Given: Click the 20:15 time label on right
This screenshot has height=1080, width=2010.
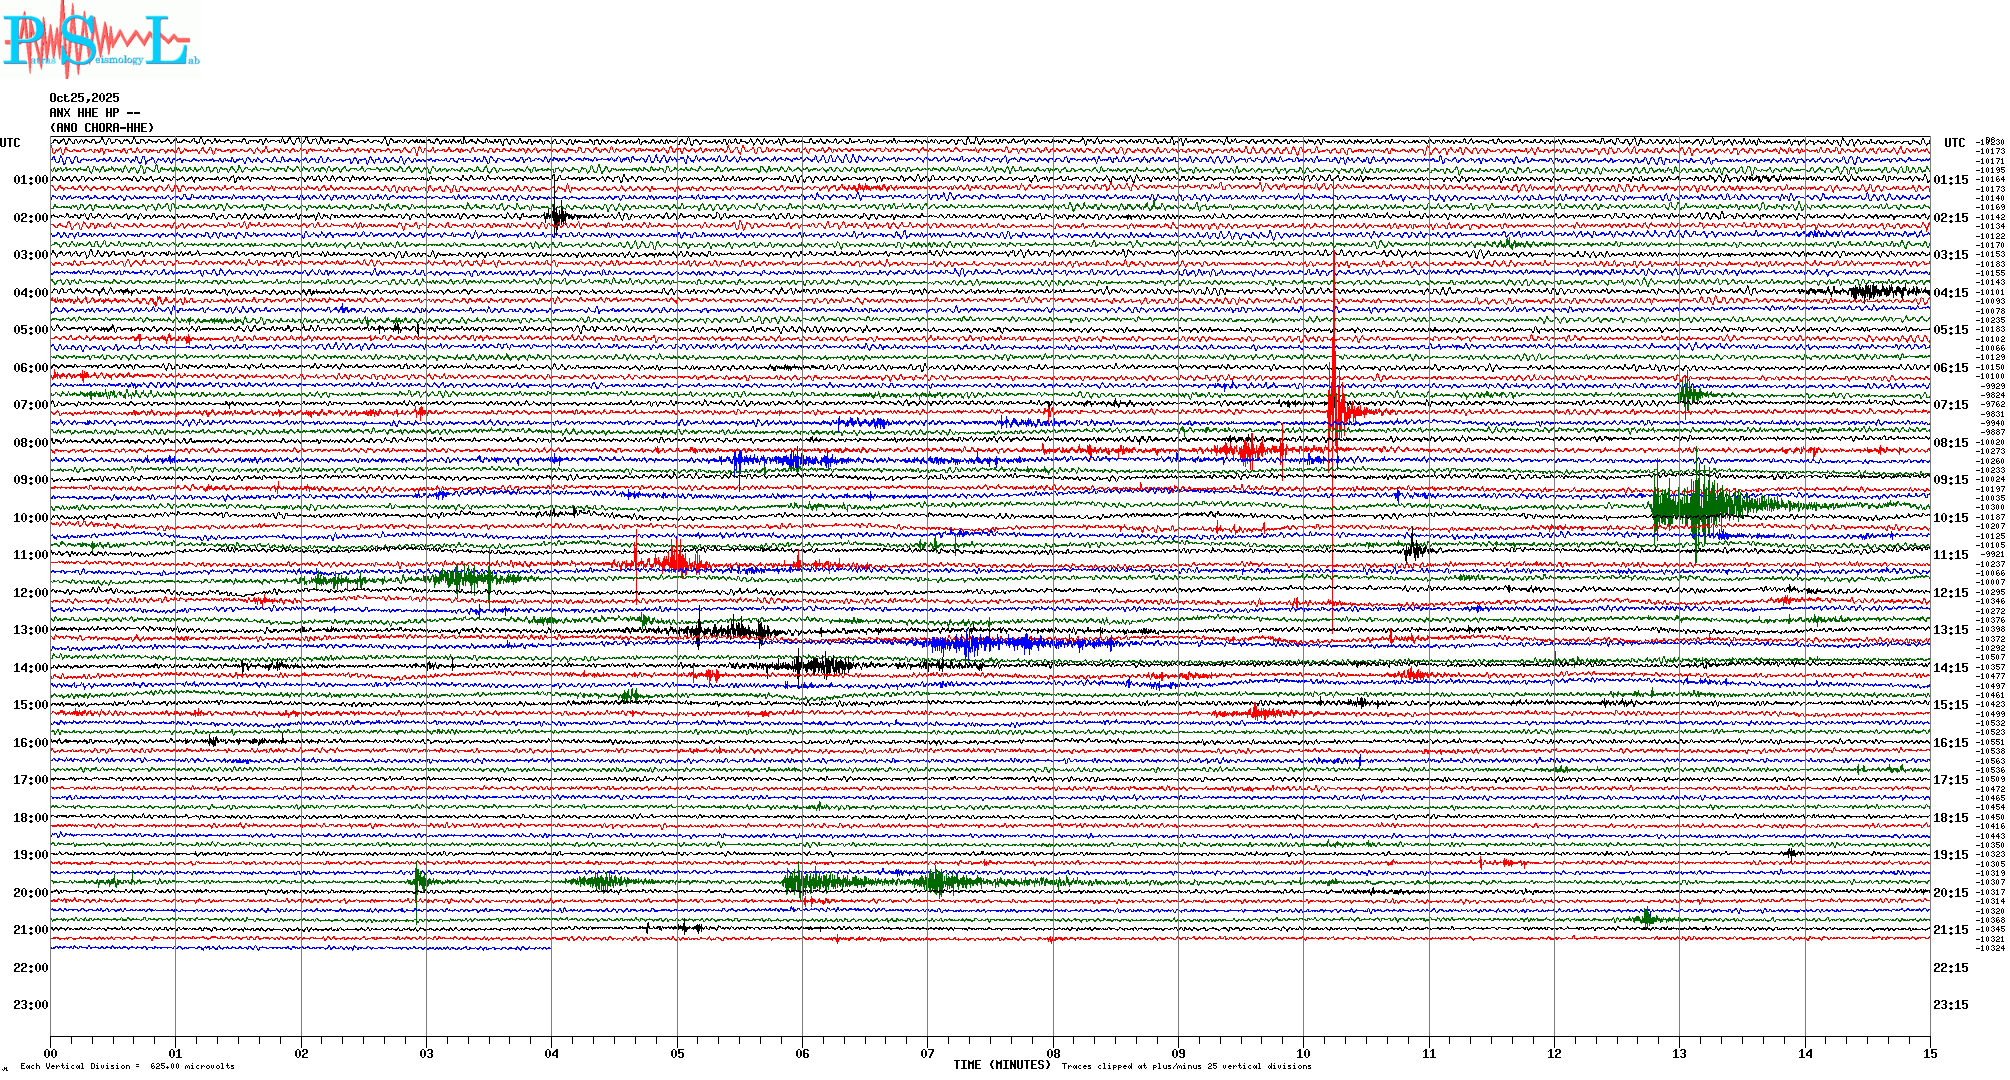Looking at the screenshot, I should tap(1950, 893).
